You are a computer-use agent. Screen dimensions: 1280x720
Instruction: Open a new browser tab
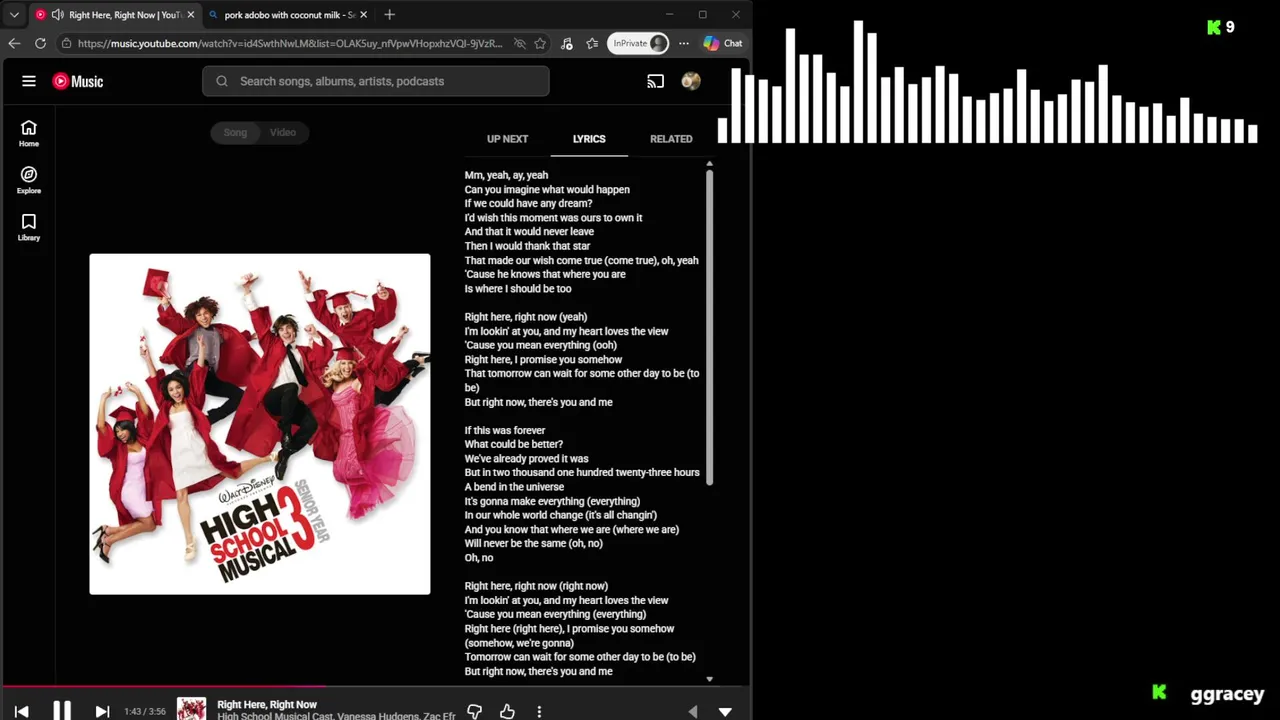(x=390, y=15)
